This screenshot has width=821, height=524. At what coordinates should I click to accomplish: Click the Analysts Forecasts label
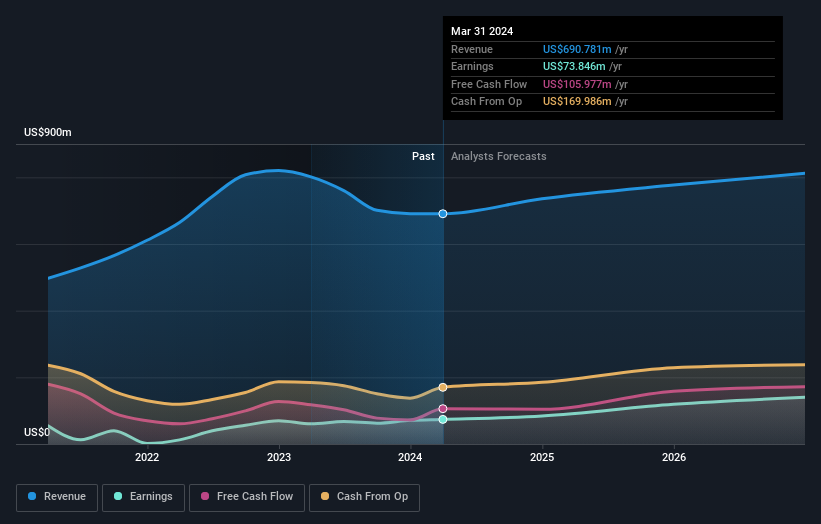[498, 157]
